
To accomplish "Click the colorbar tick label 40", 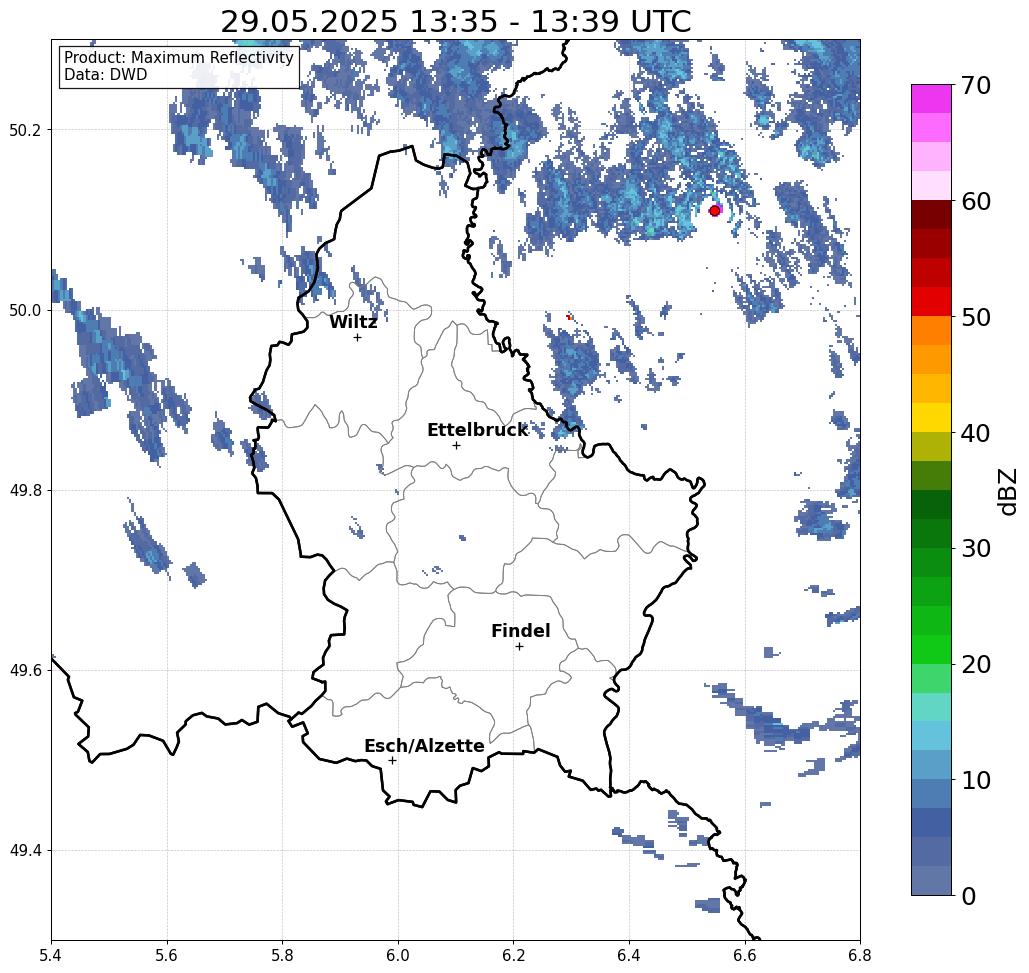I will point(975,433).
